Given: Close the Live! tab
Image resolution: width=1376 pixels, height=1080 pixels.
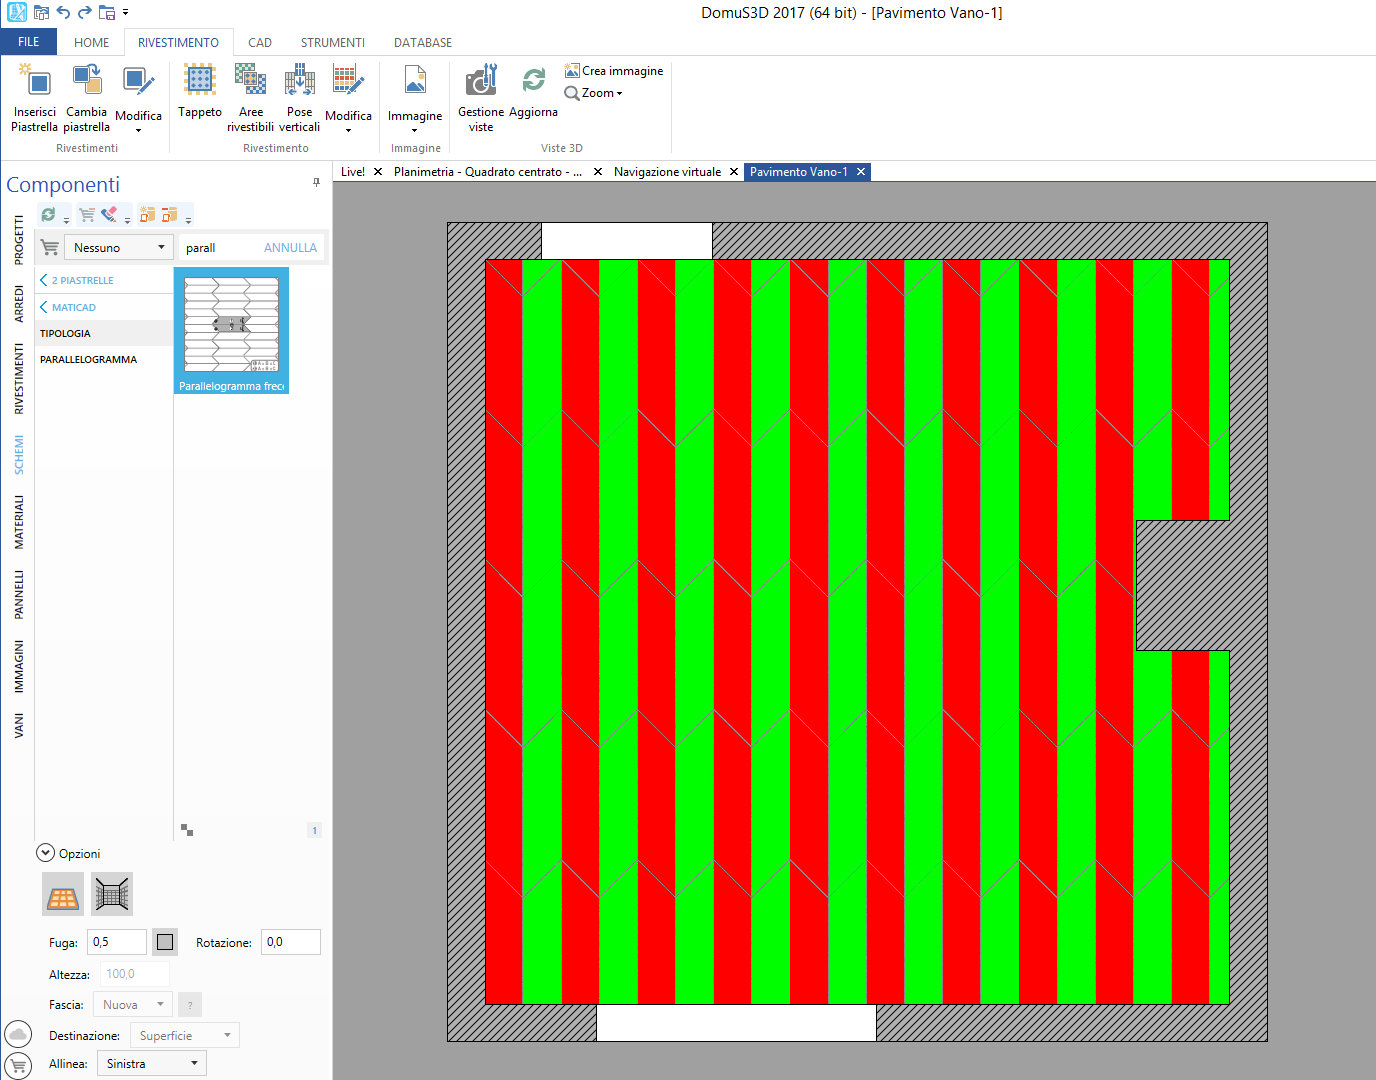Looking at the screenshot, I should [378, 172].
